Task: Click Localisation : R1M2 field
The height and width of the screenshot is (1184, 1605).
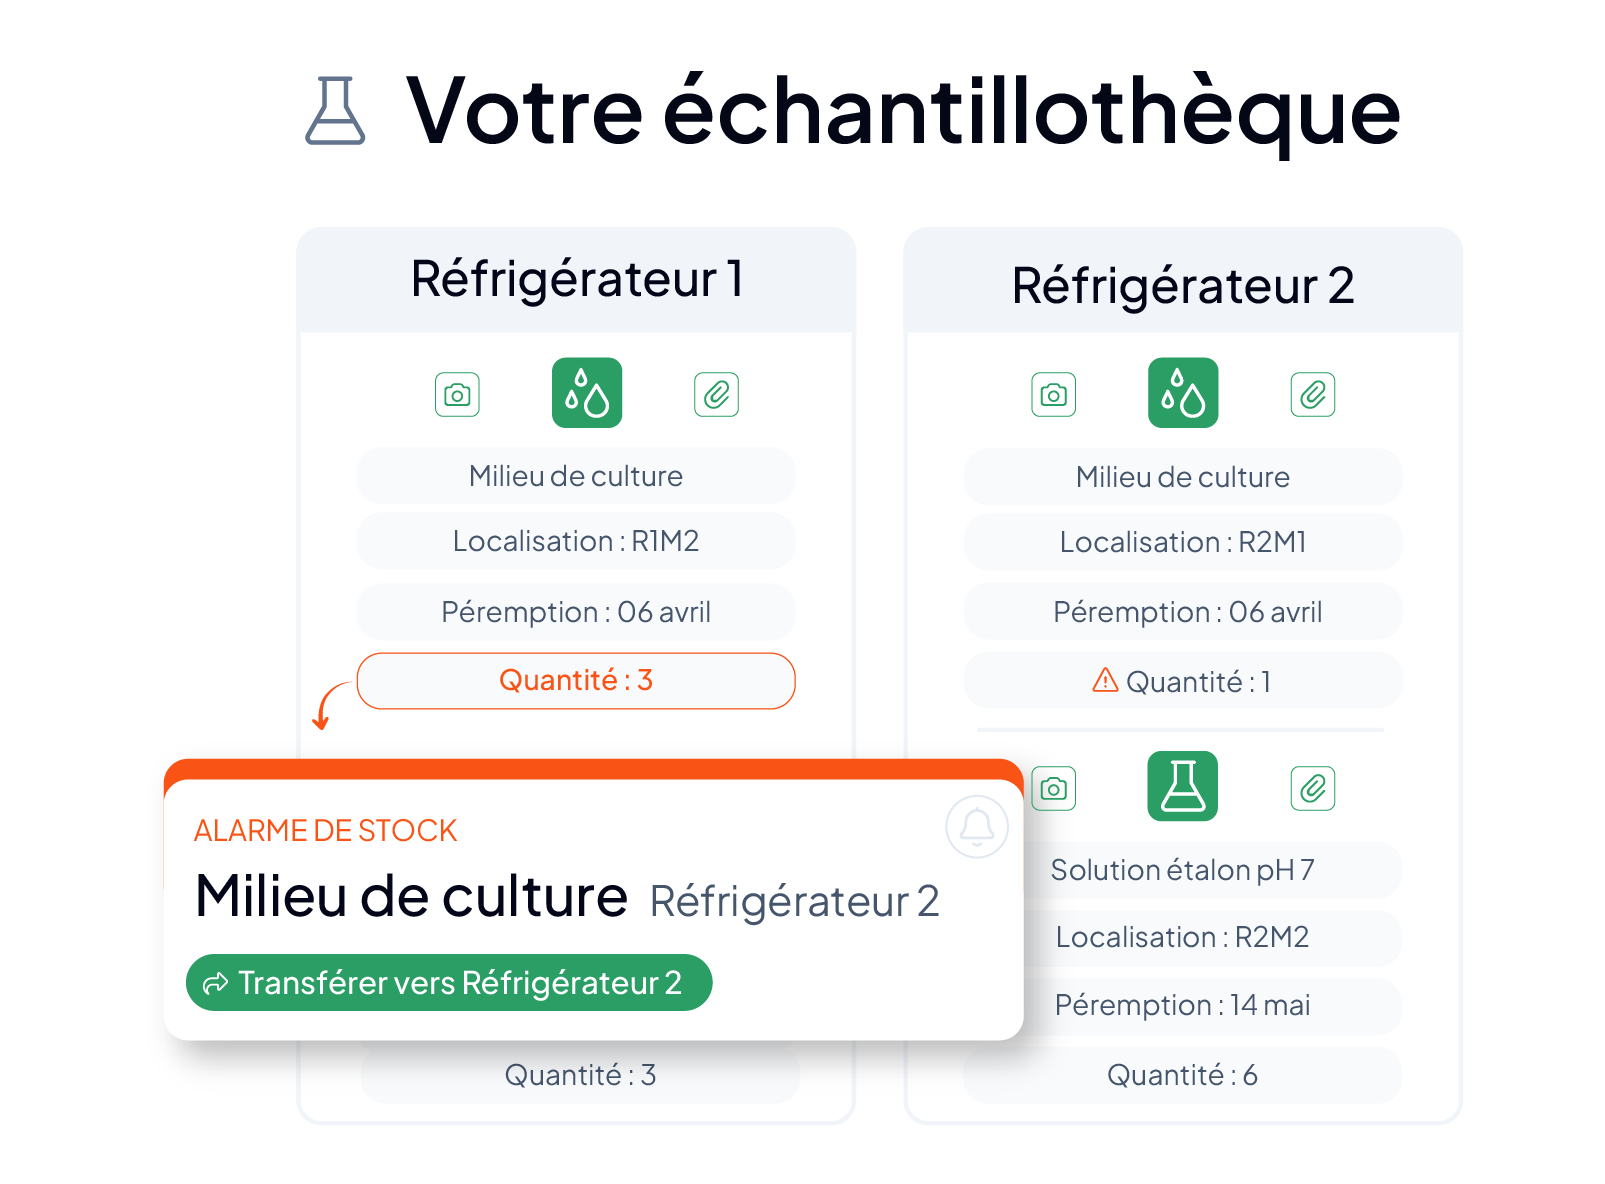Action: pyautogui.click(x=576, y=541)
